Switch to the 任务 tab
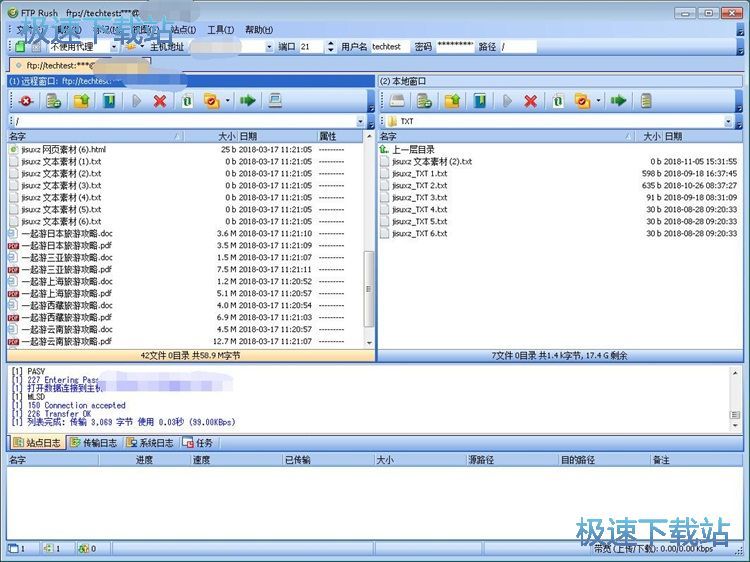750x562 pixels. click(198, 443)
